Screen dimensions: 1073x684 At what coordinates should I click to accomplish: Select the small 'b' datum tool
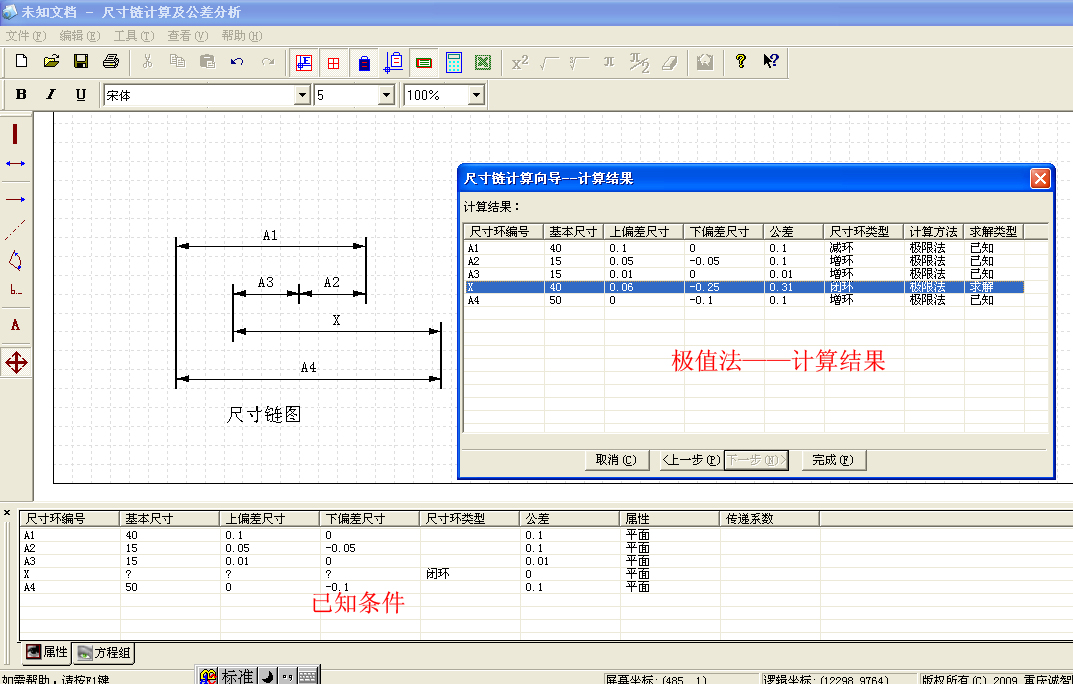pos(15,290)
